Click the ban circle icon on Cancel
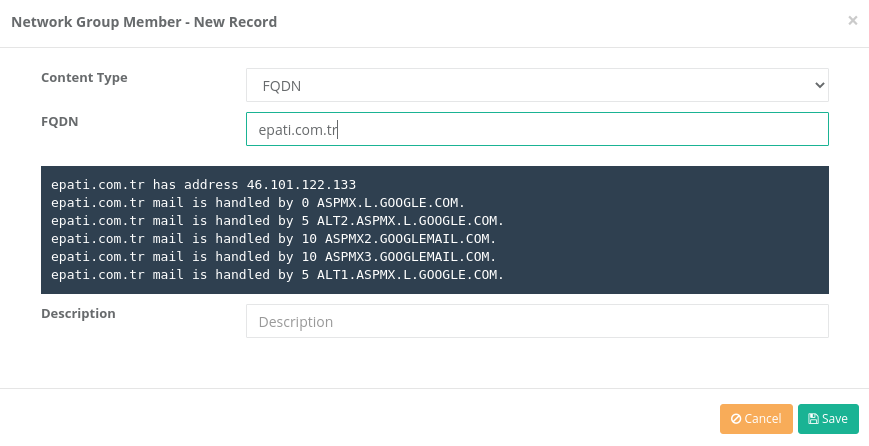Image resolution: width=869 pixels, height=446 pixels. [736, 419]
